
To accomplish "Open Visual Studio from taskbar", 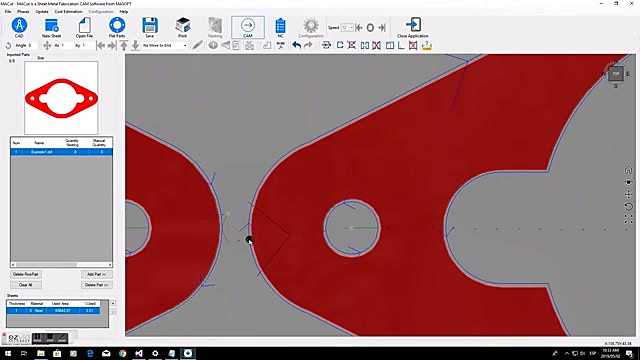I will [139, 353].
